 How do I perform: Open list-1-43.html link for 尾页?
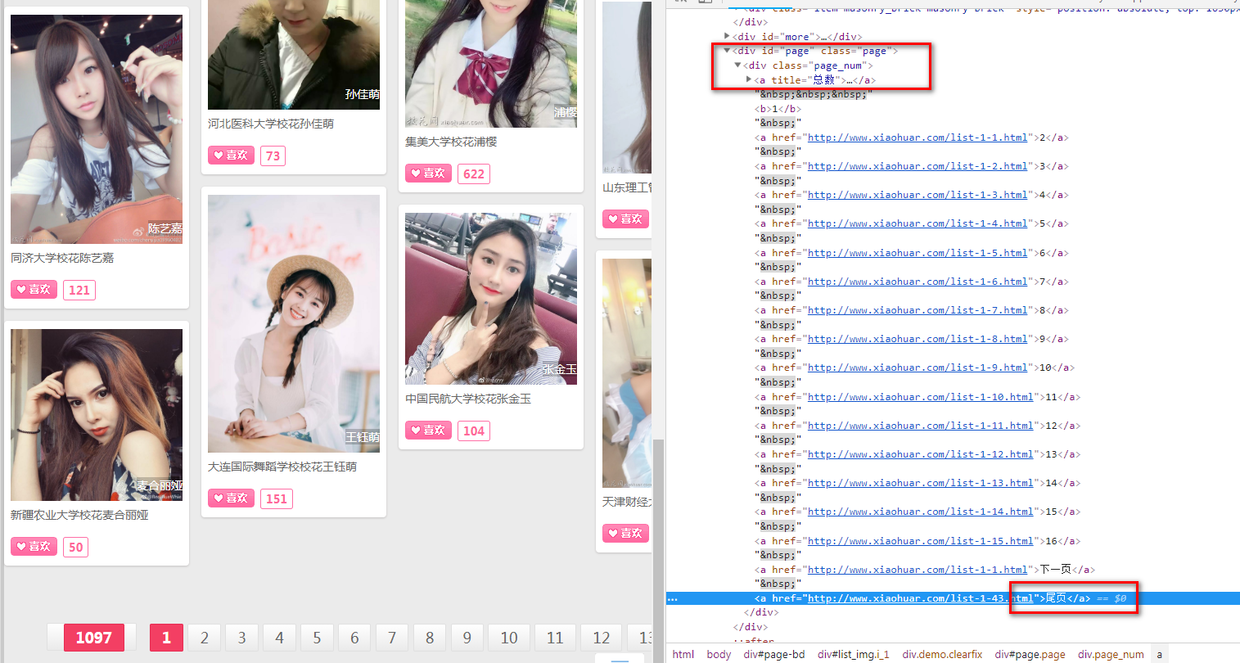click(920, 599)
